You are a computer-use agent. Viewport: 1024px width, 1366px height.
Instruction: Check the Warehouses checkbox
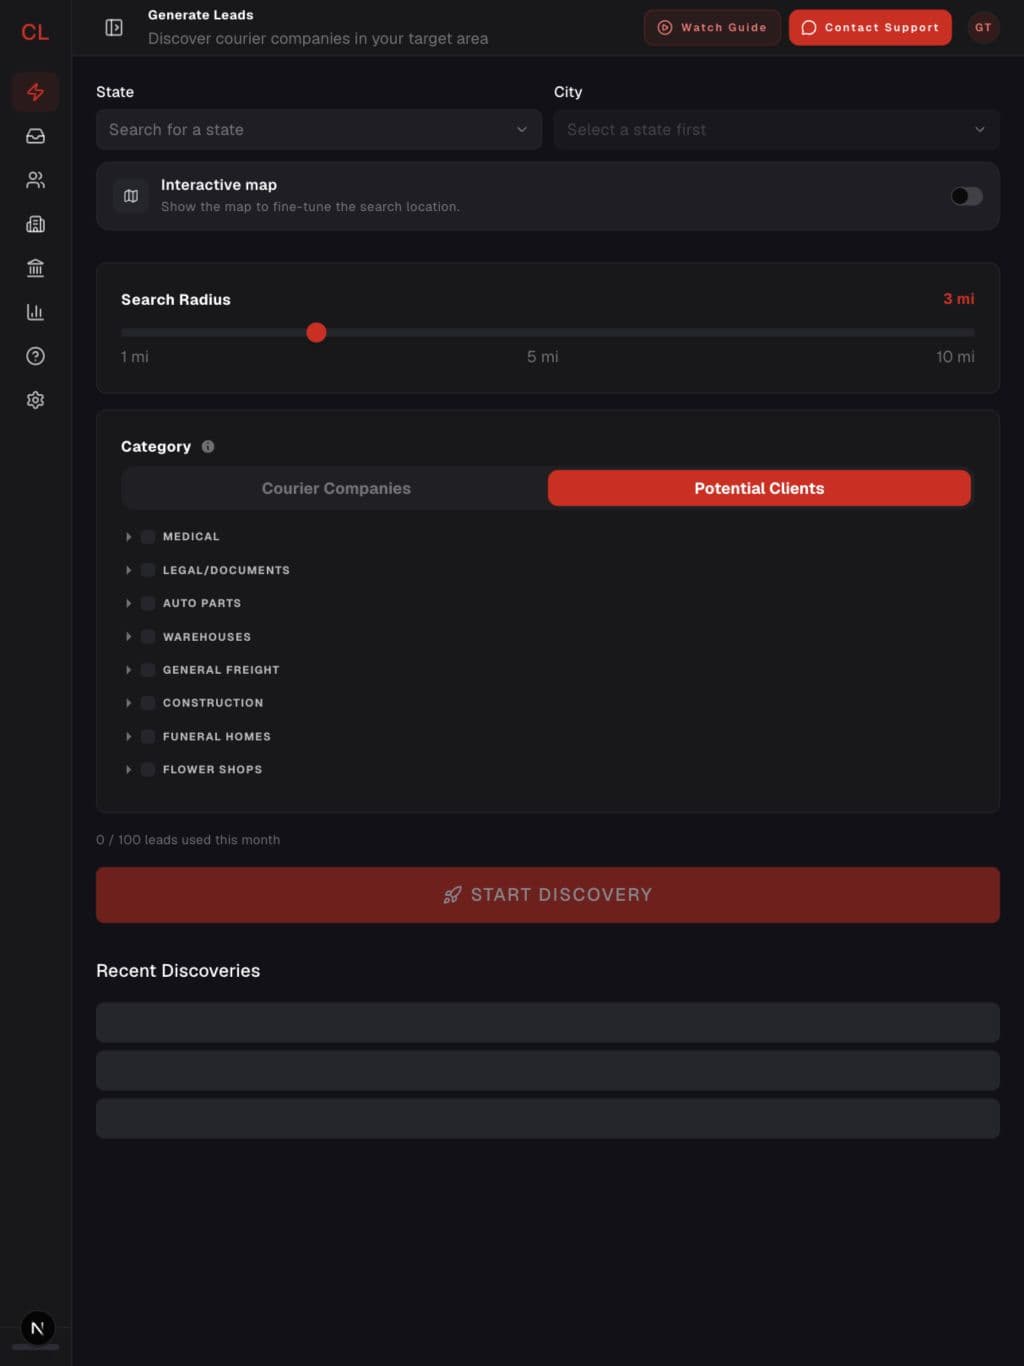point(148,637)
